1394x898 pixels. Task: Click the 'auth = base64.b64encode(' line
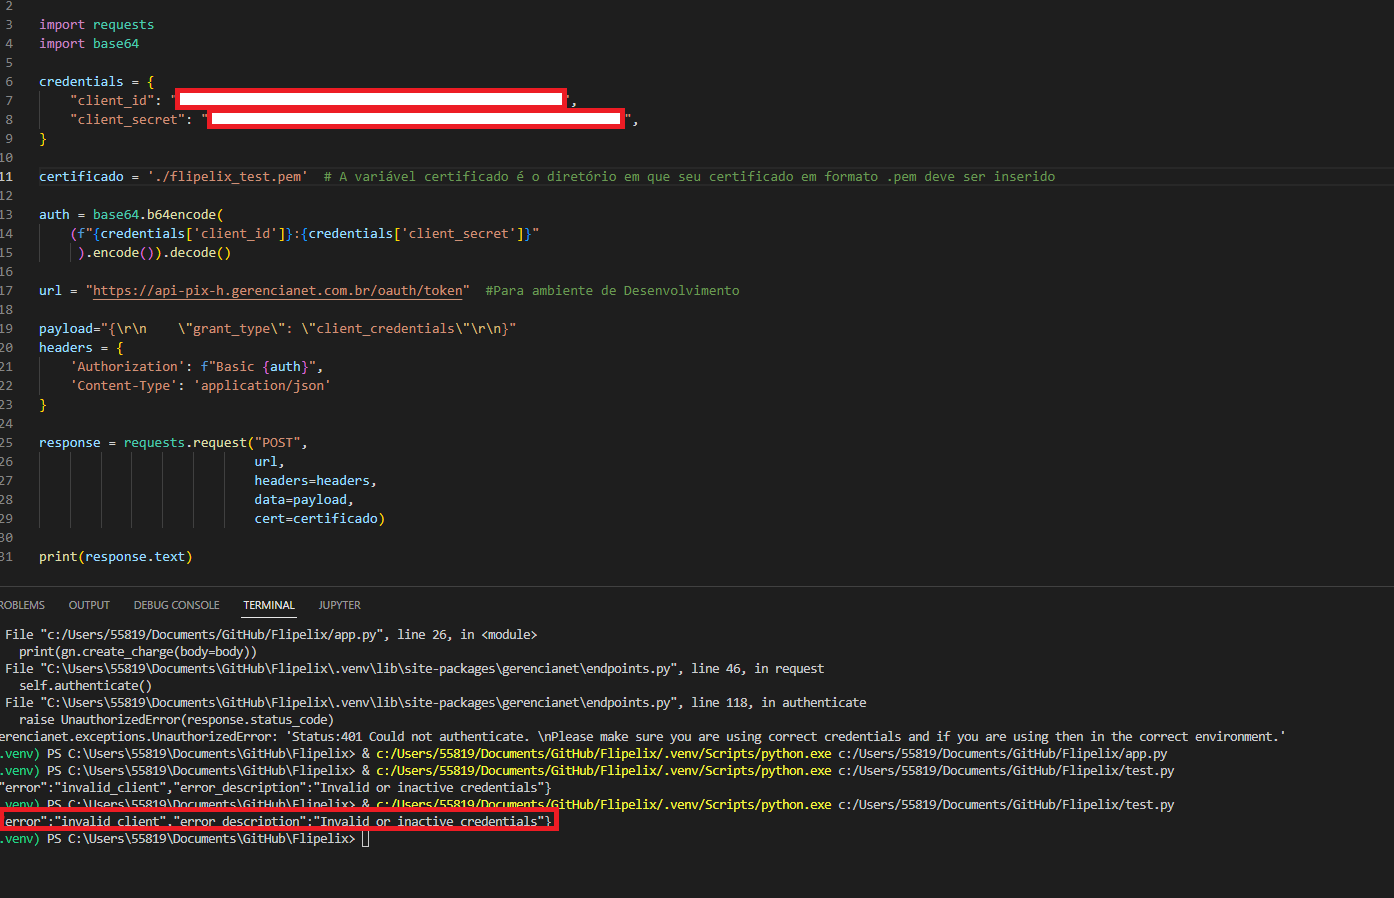[x=131, y=215]
